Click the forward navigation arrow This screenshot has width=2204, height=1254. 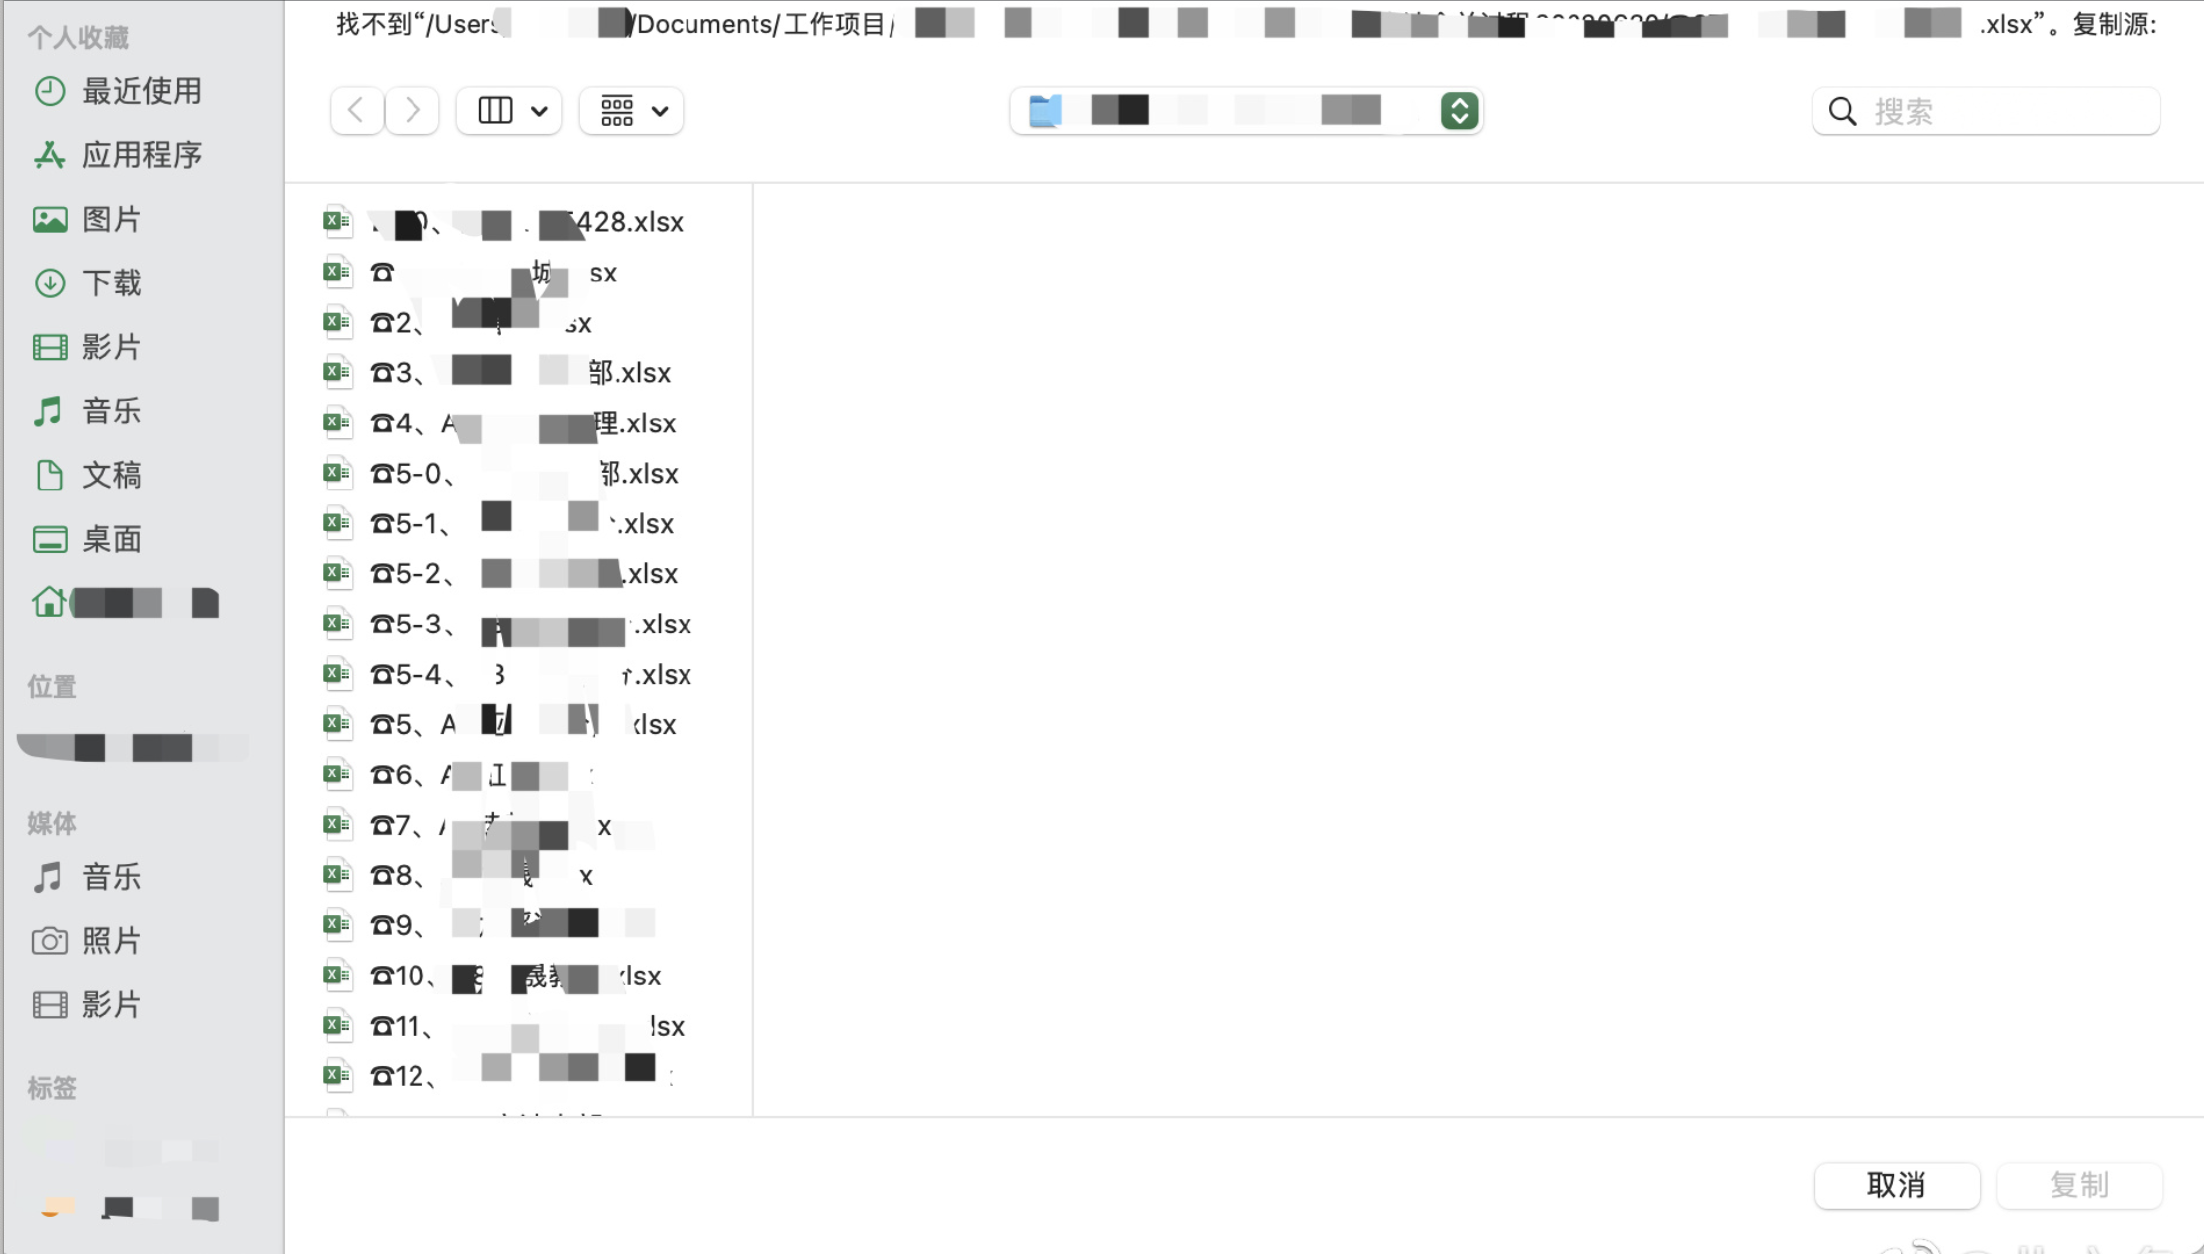(x=412, y=110)
